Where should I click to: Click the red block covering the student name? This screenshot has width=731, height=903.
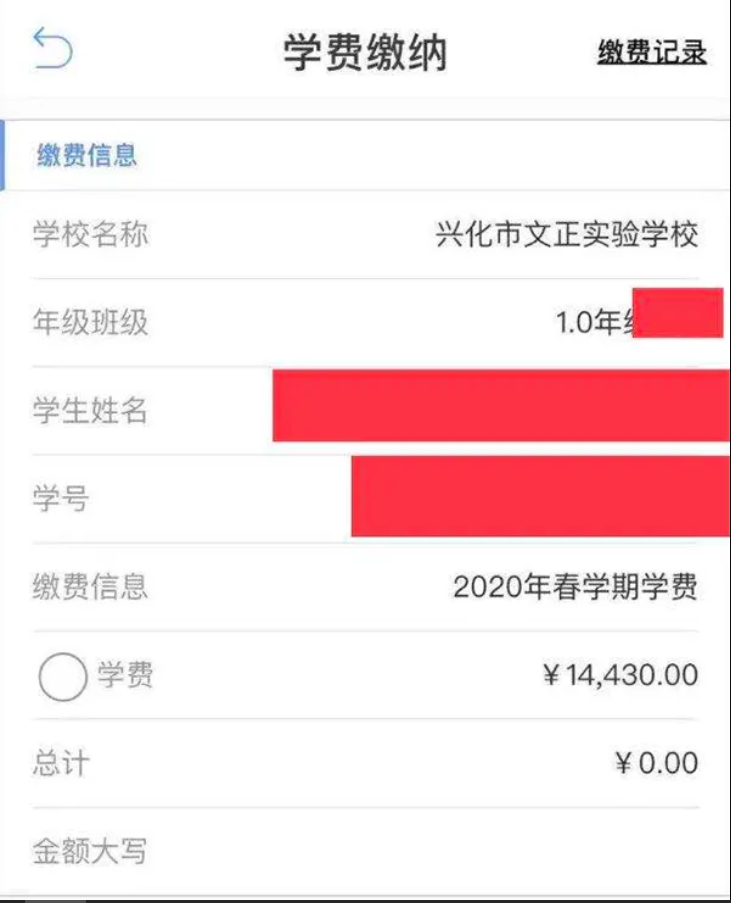pyautogui.click(x=500, y=405)
